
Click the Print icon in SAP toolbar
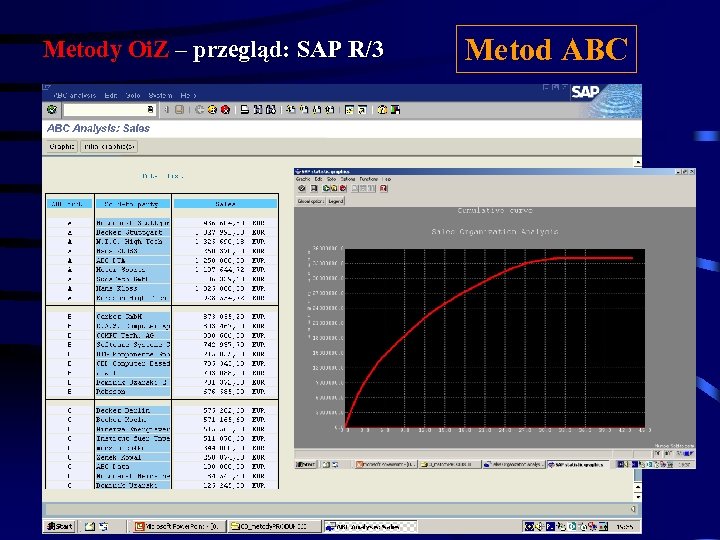245,110
